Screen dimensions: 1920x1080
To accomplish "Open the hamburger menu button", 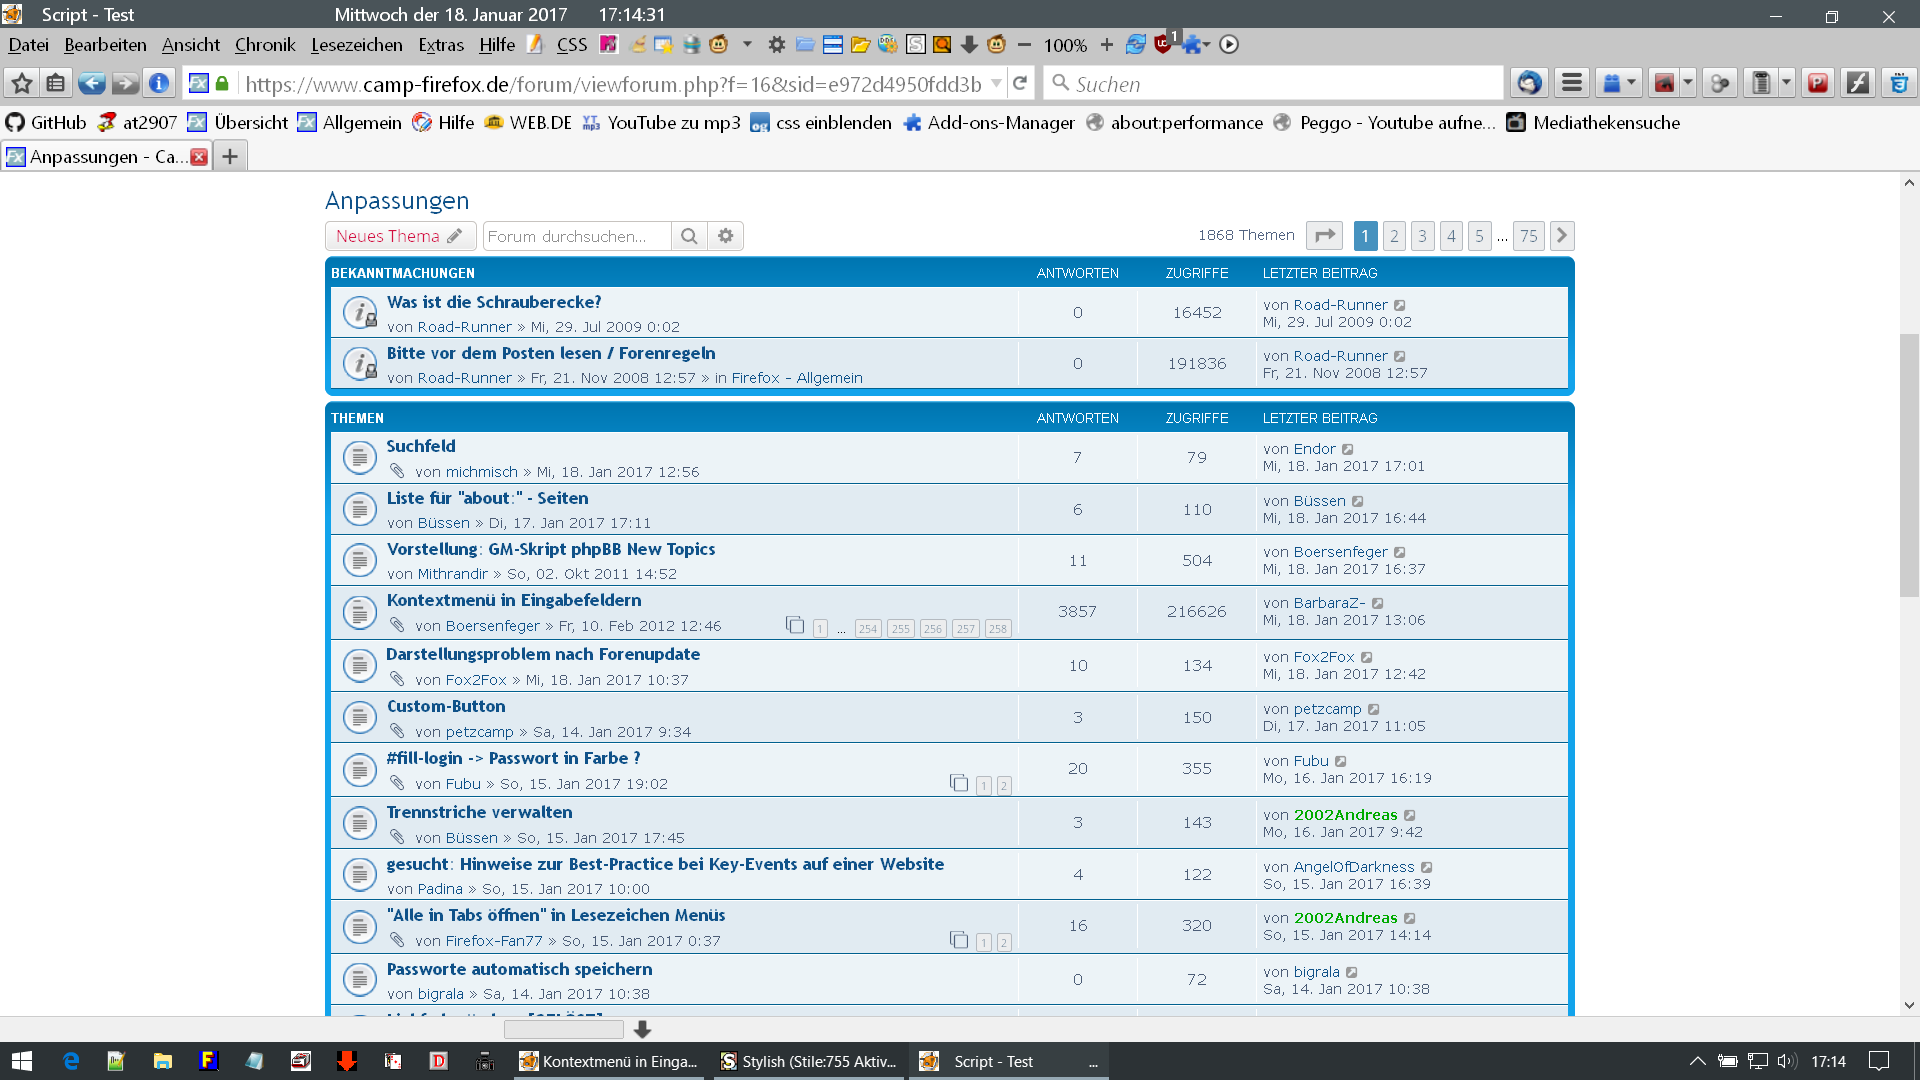I will [x=1572, y=84].
